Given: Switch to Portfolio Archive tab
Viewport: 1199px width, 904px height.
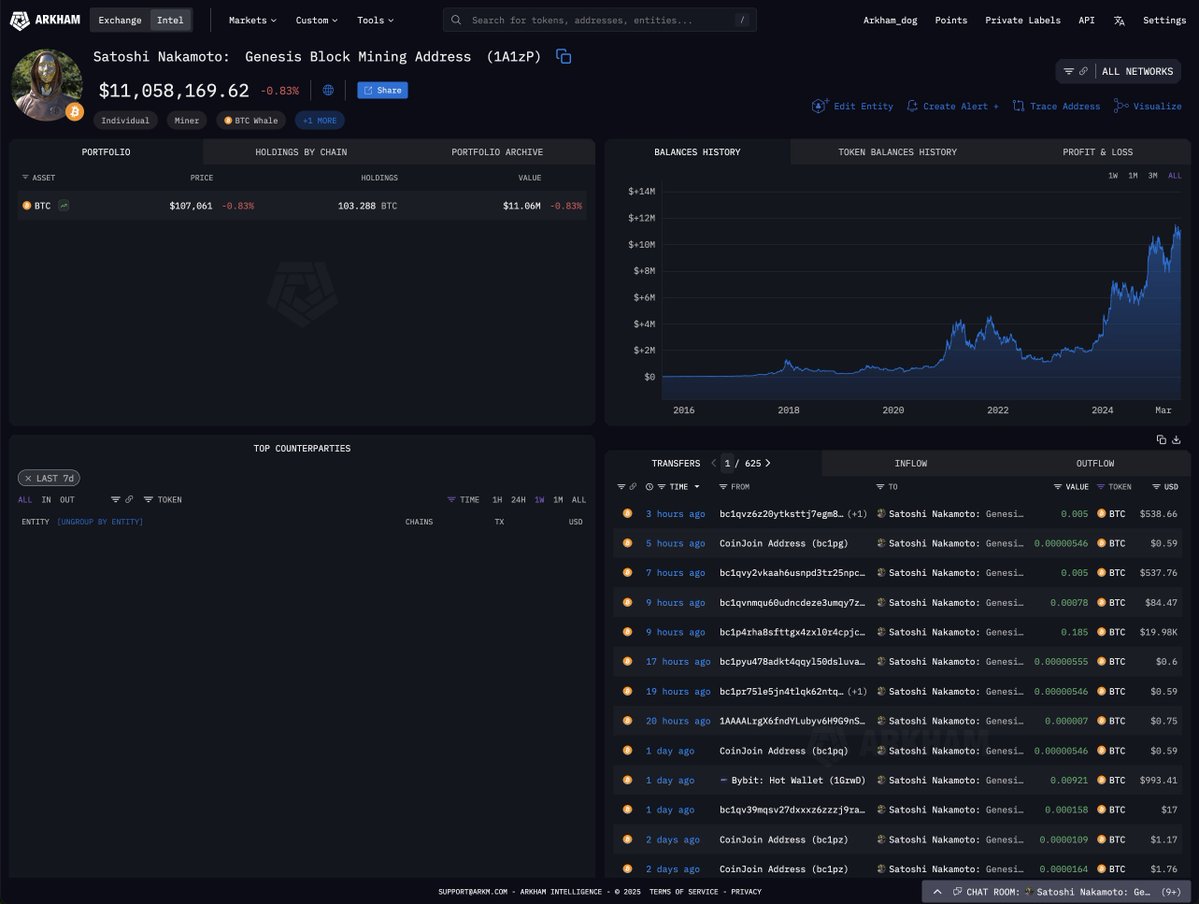Looking at the screenshot, I should 497,152.
